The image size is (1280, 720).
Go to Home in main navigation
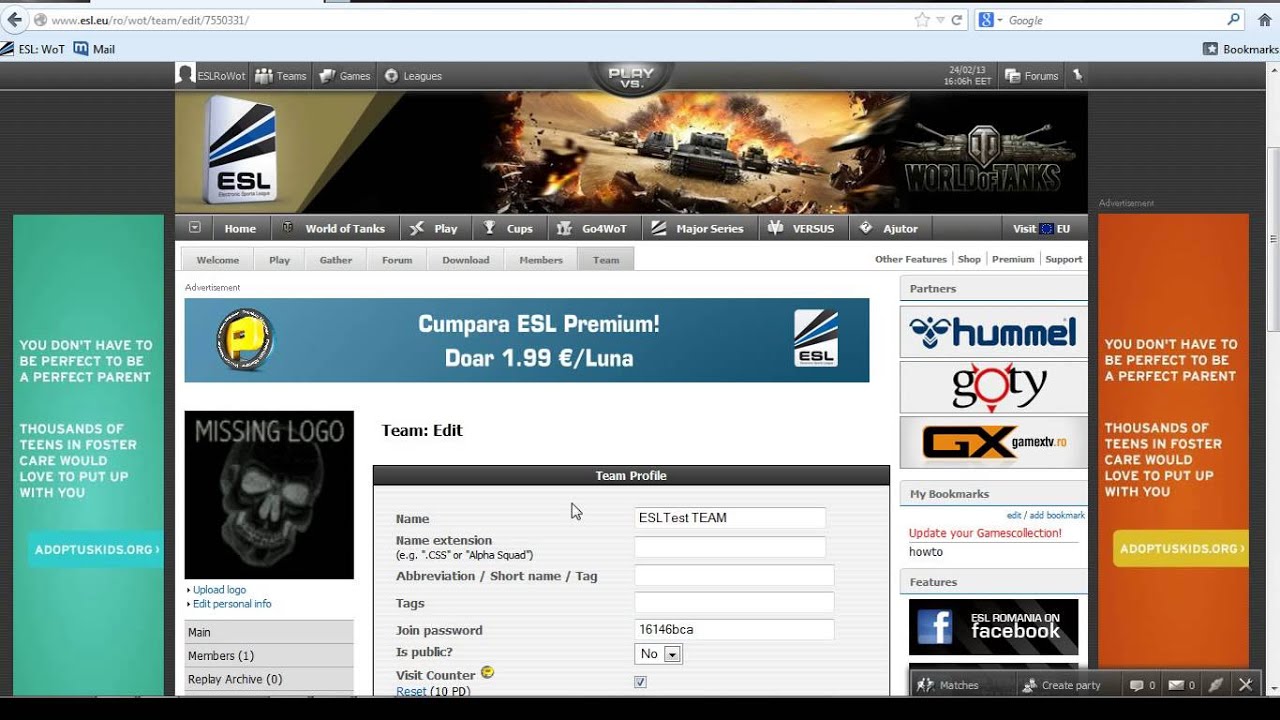pyautogui.click(x=240, y=228)
